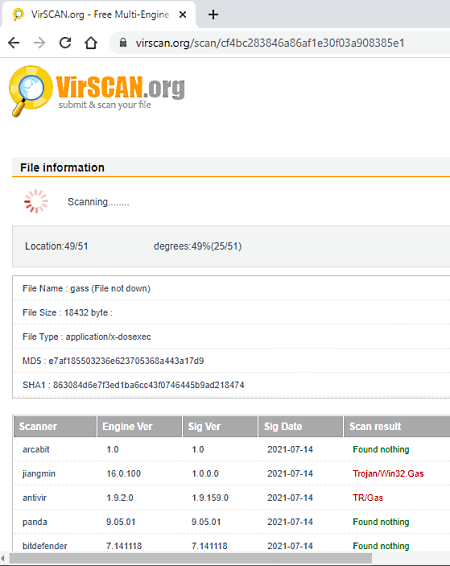Viewport: 450px width, 566px height.
Task: Click the Scanning status text
Action: tap(98, 202)
